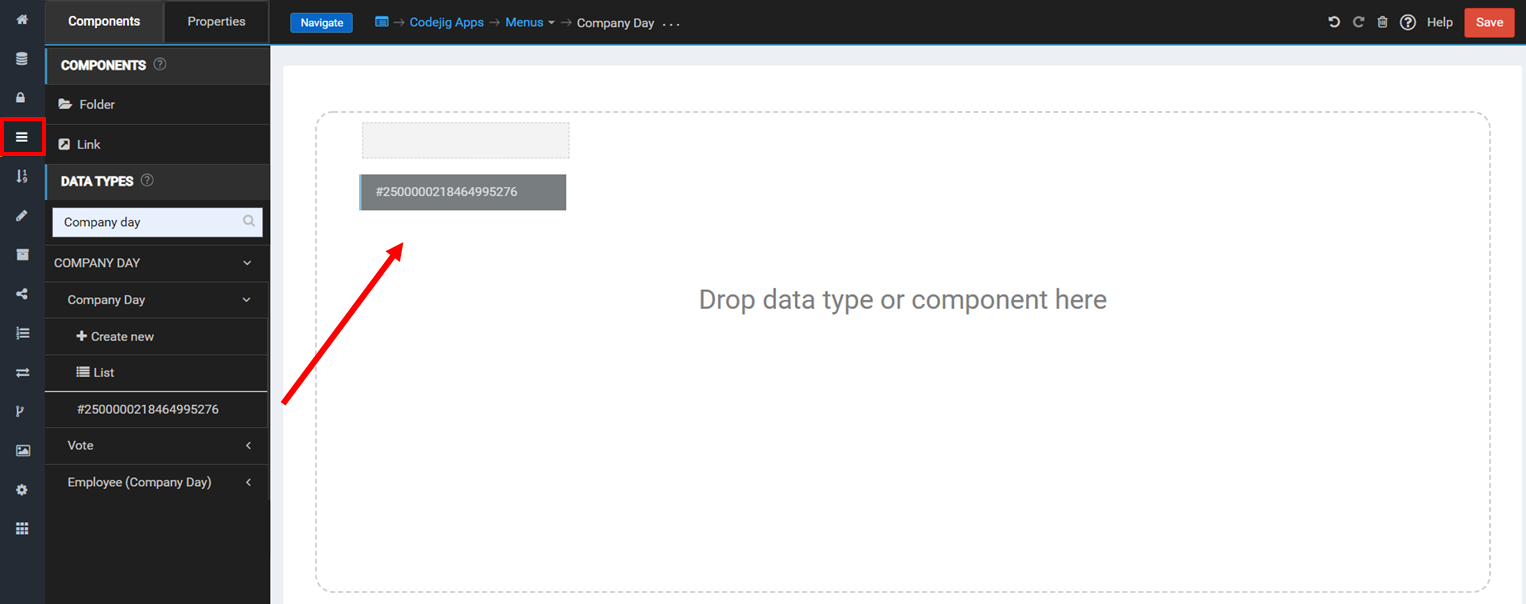Select the #2500000218464995276 item on the canvas
Image resolution: width=1526 pixels, height=604 pixels.
[463, 192]
